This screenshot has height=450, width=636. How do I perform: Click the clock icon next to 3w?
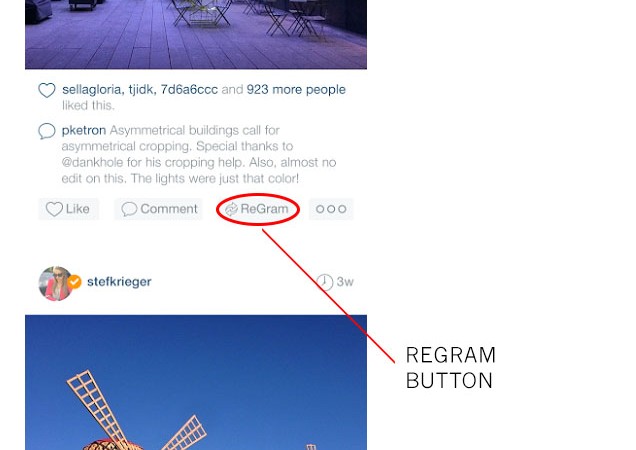coord(324,282)
